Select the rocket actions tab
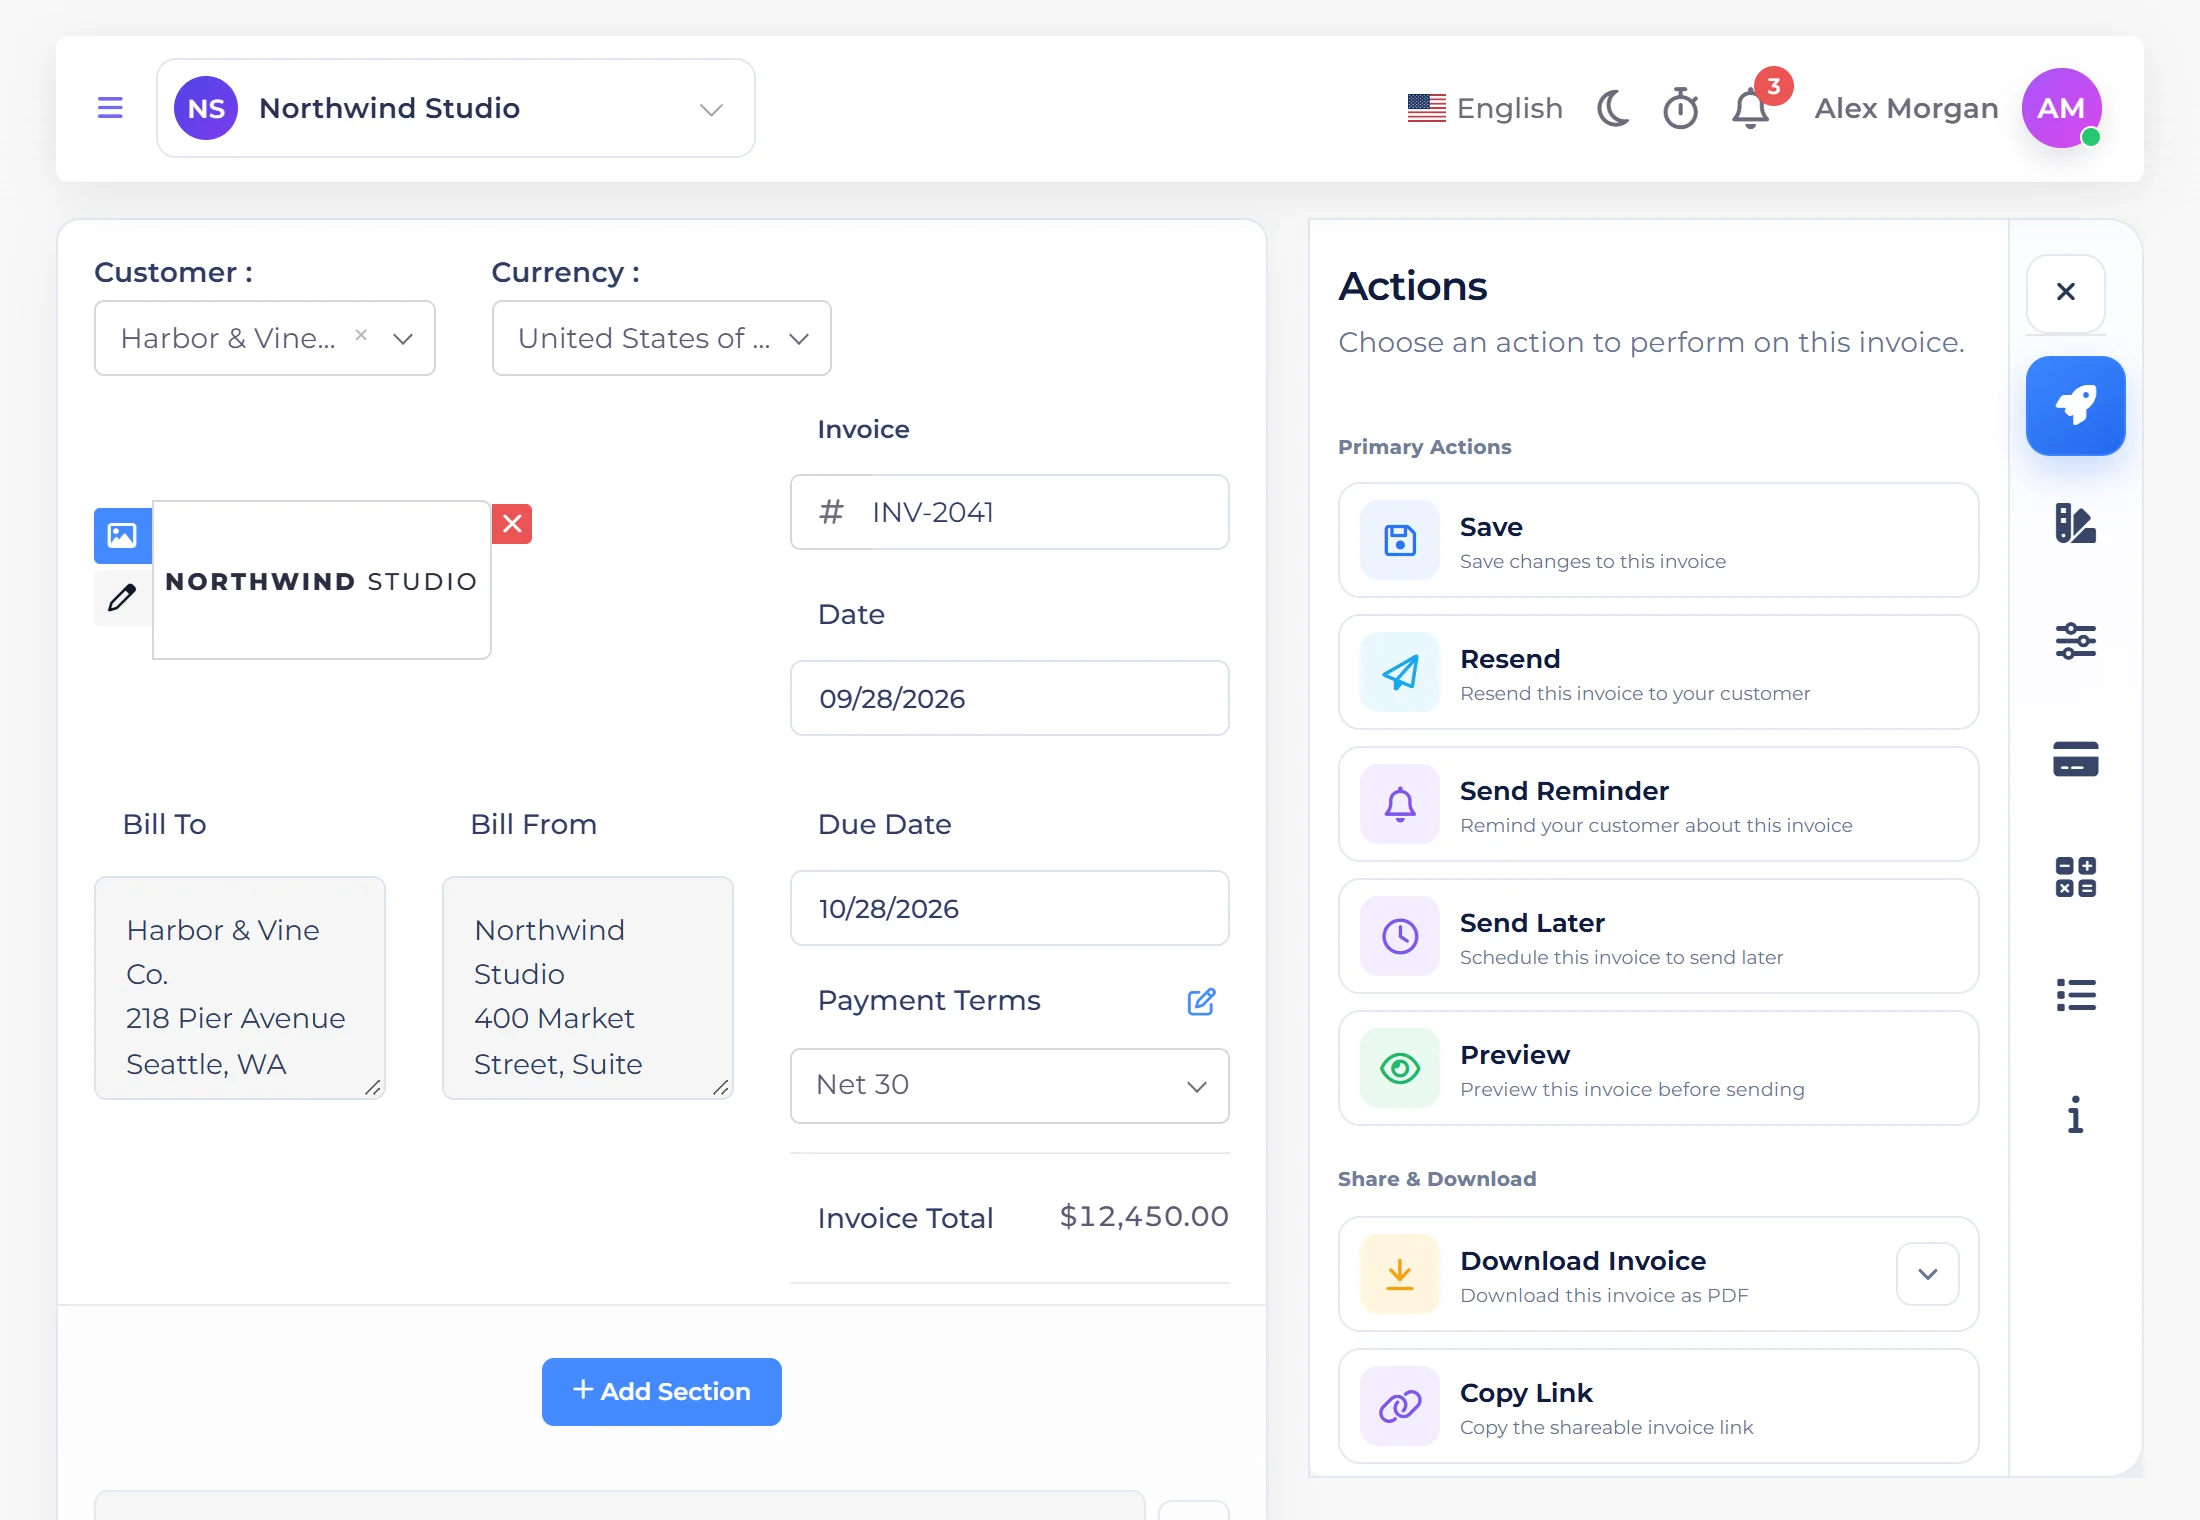The height and width of the screenshot is (1520, 2200). (x=2076, y=406)
